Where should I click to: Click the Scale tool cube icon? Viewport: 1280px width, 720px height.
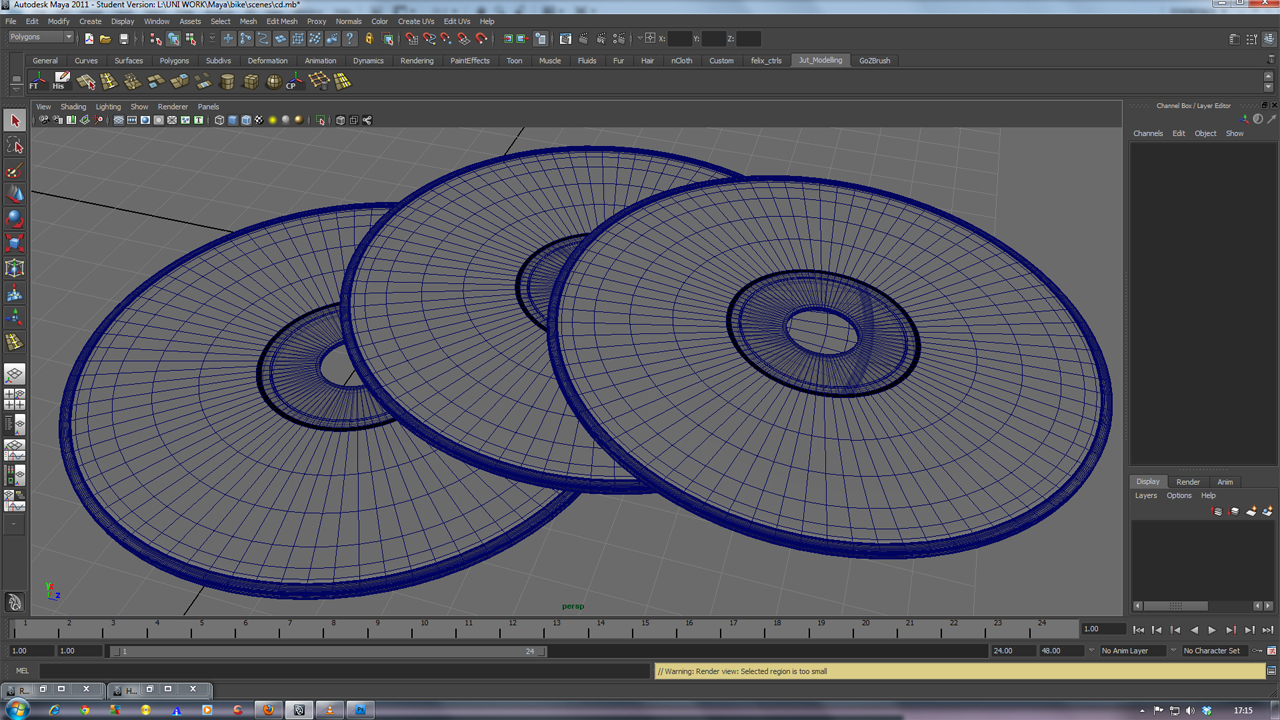coord(14,243)
